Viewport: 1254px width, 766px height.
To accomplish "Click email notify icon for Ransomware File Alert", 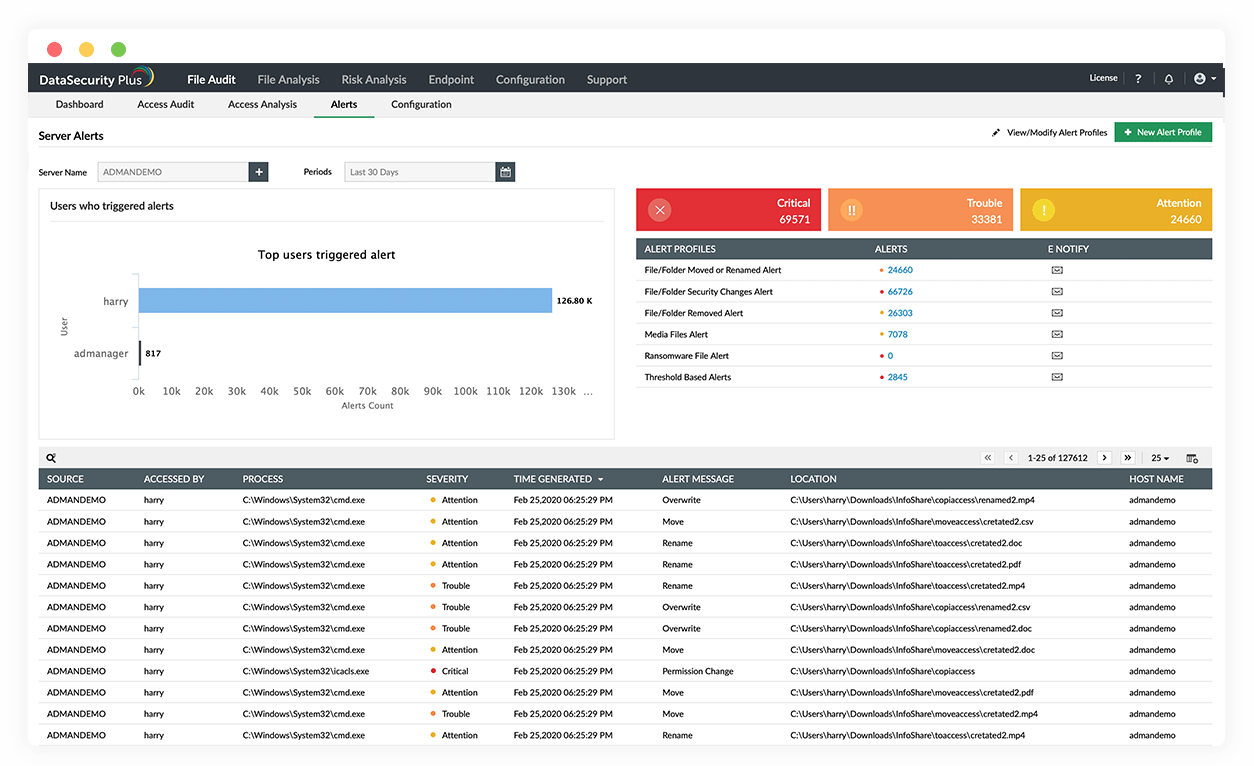I will coord(1057,356).
